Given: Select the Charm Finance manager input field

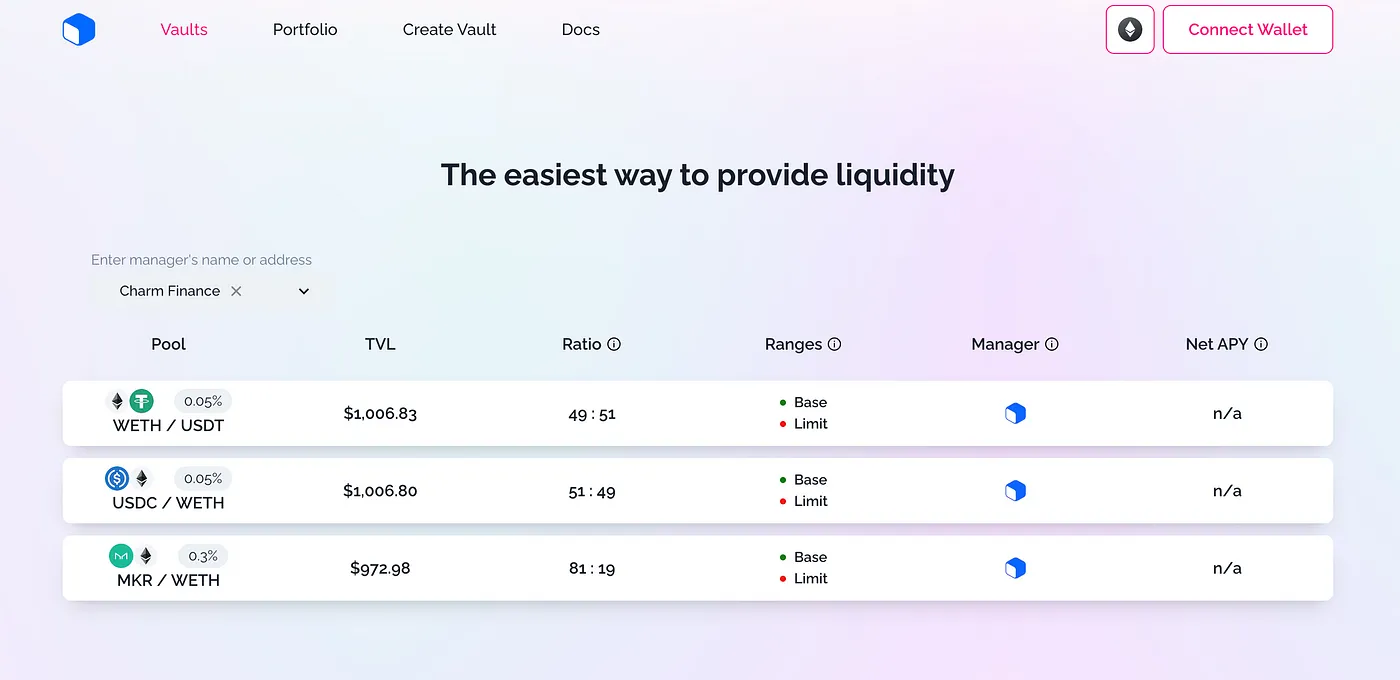Looking at the screenshot, I should coord(170,291).
